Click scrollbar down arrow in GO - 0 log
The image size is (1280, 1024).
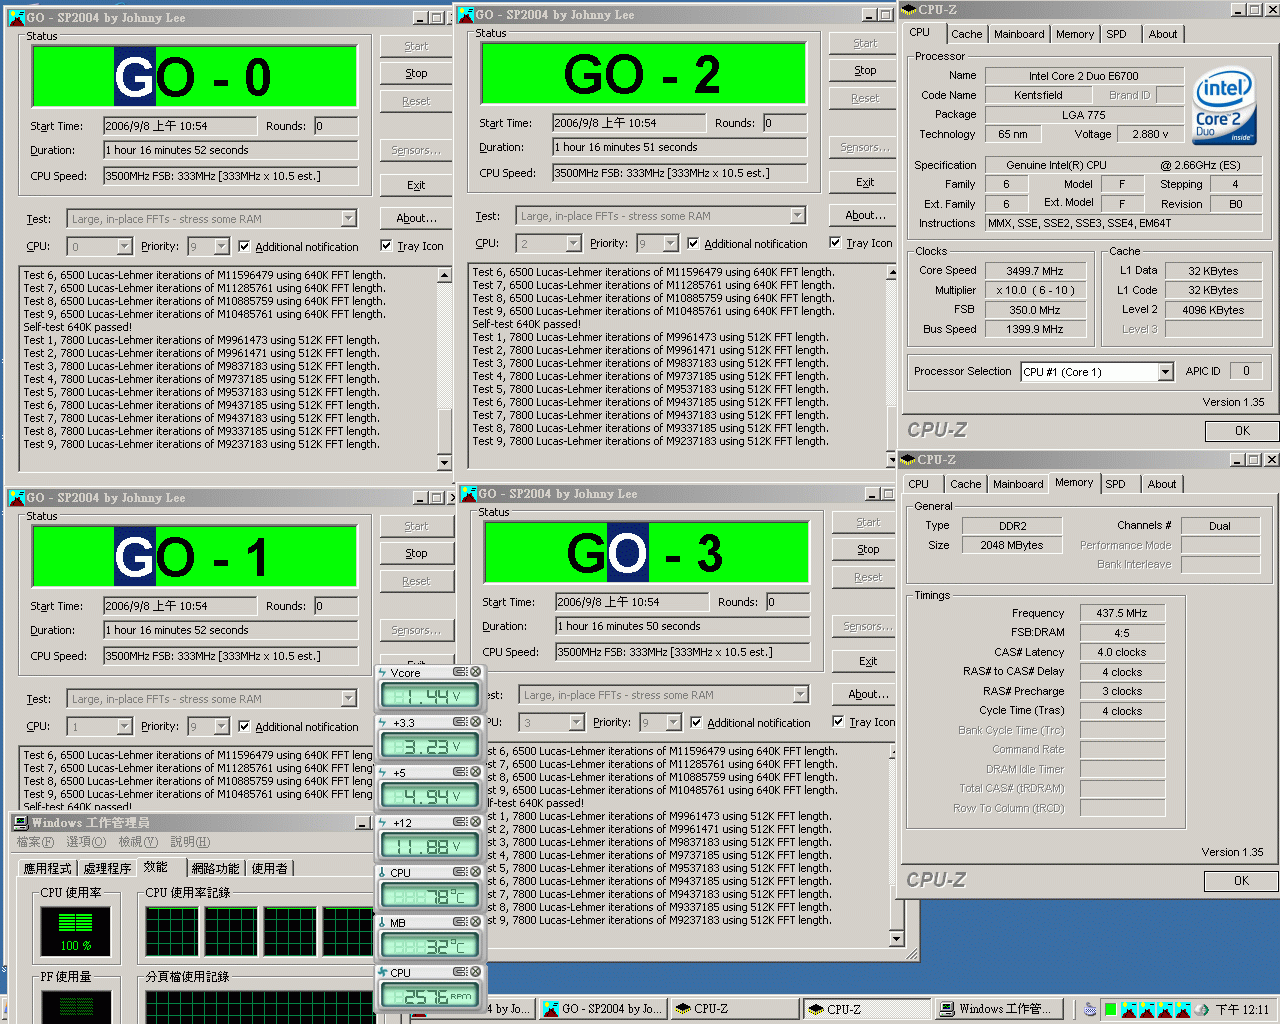444,463
